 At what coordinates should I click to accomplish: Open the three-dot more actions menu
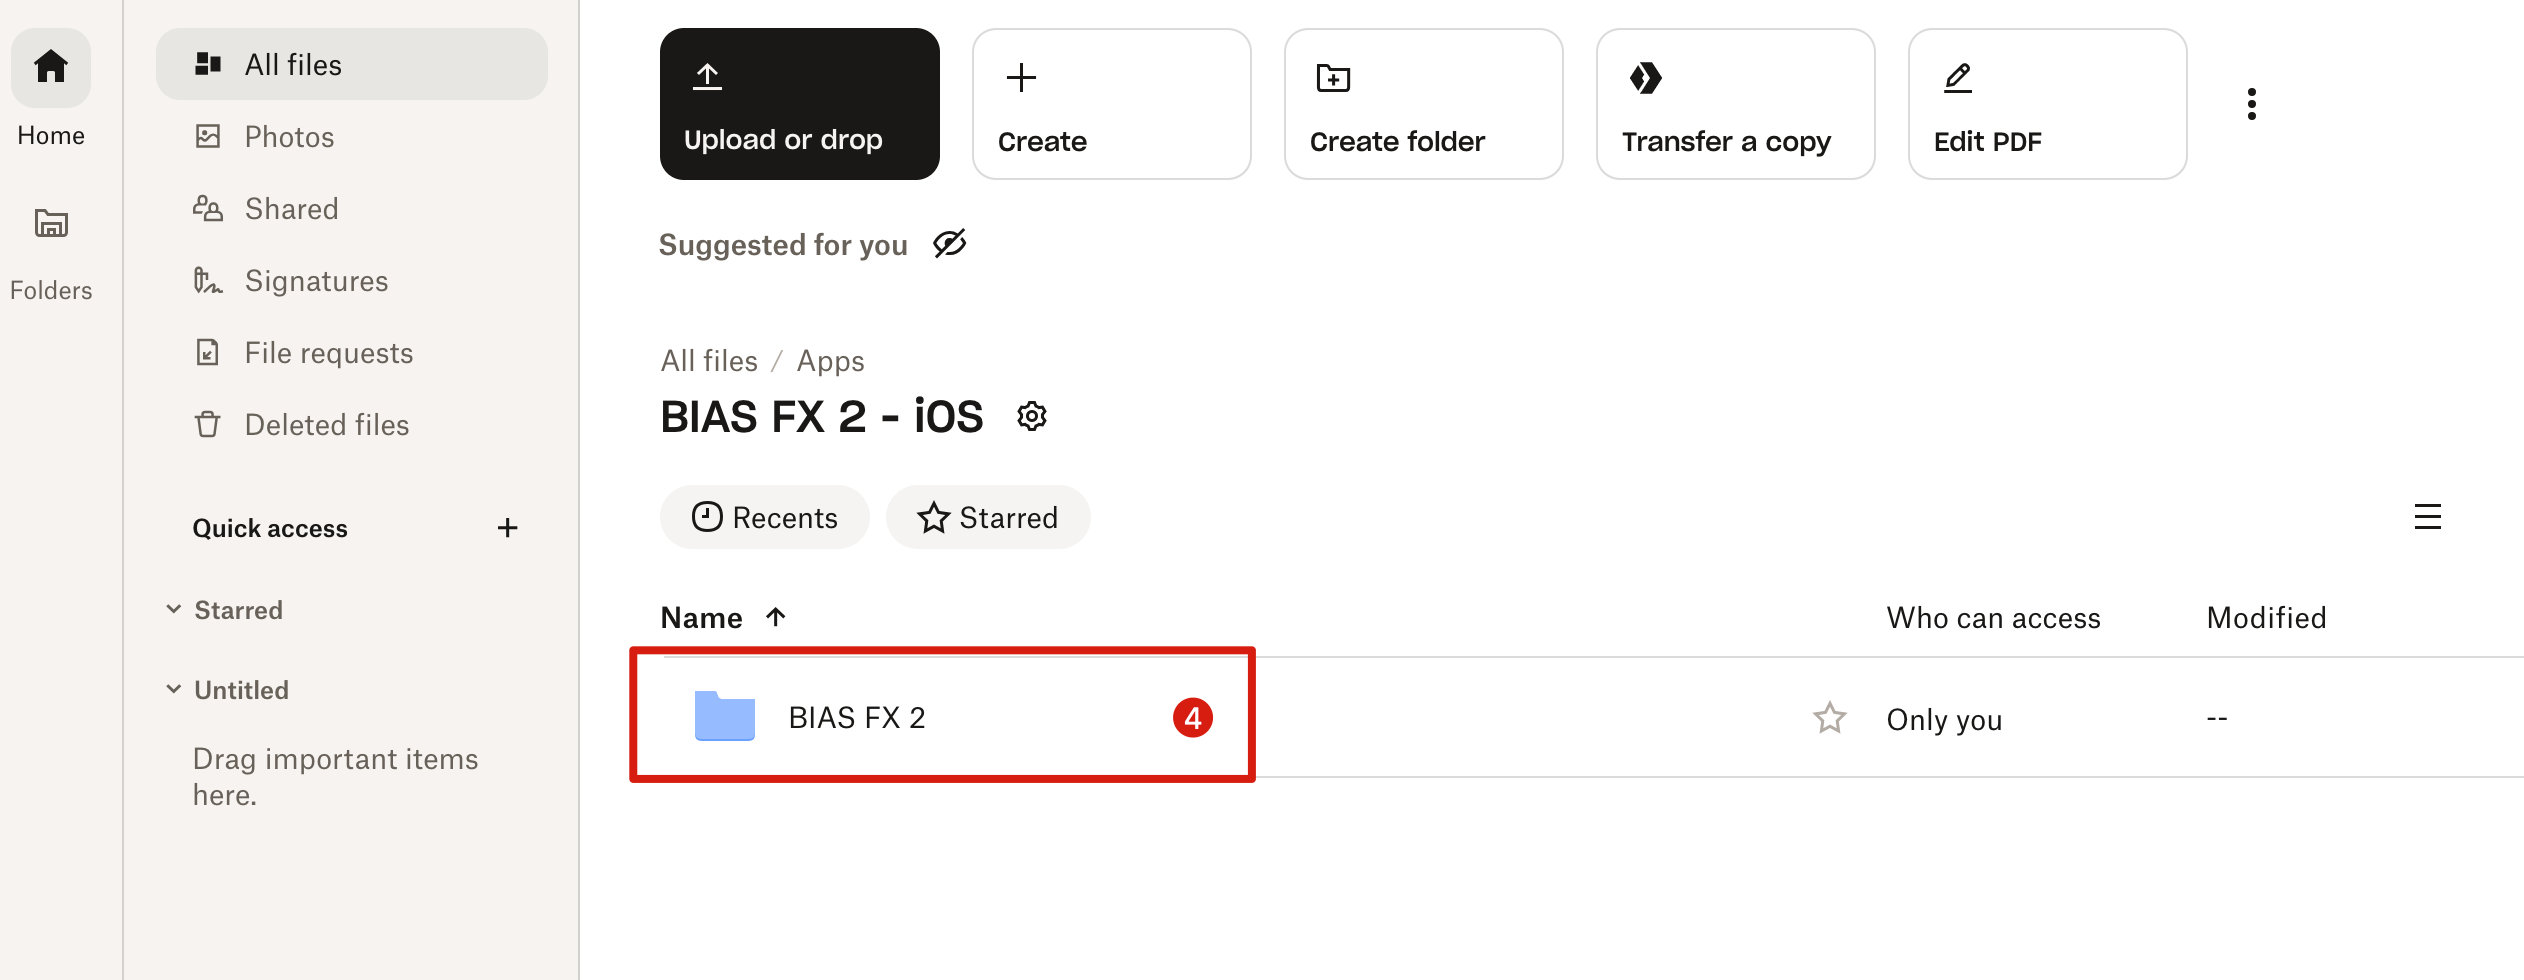point(2251,104)
